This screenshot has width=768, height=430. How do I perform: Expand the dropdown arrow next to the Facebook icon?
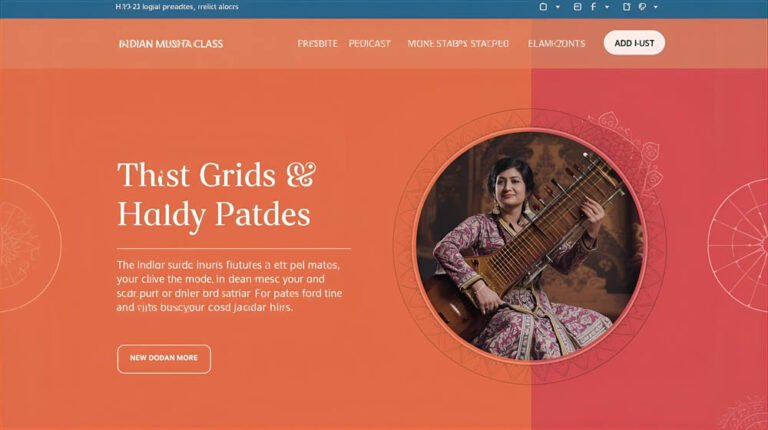click(607, 7)
